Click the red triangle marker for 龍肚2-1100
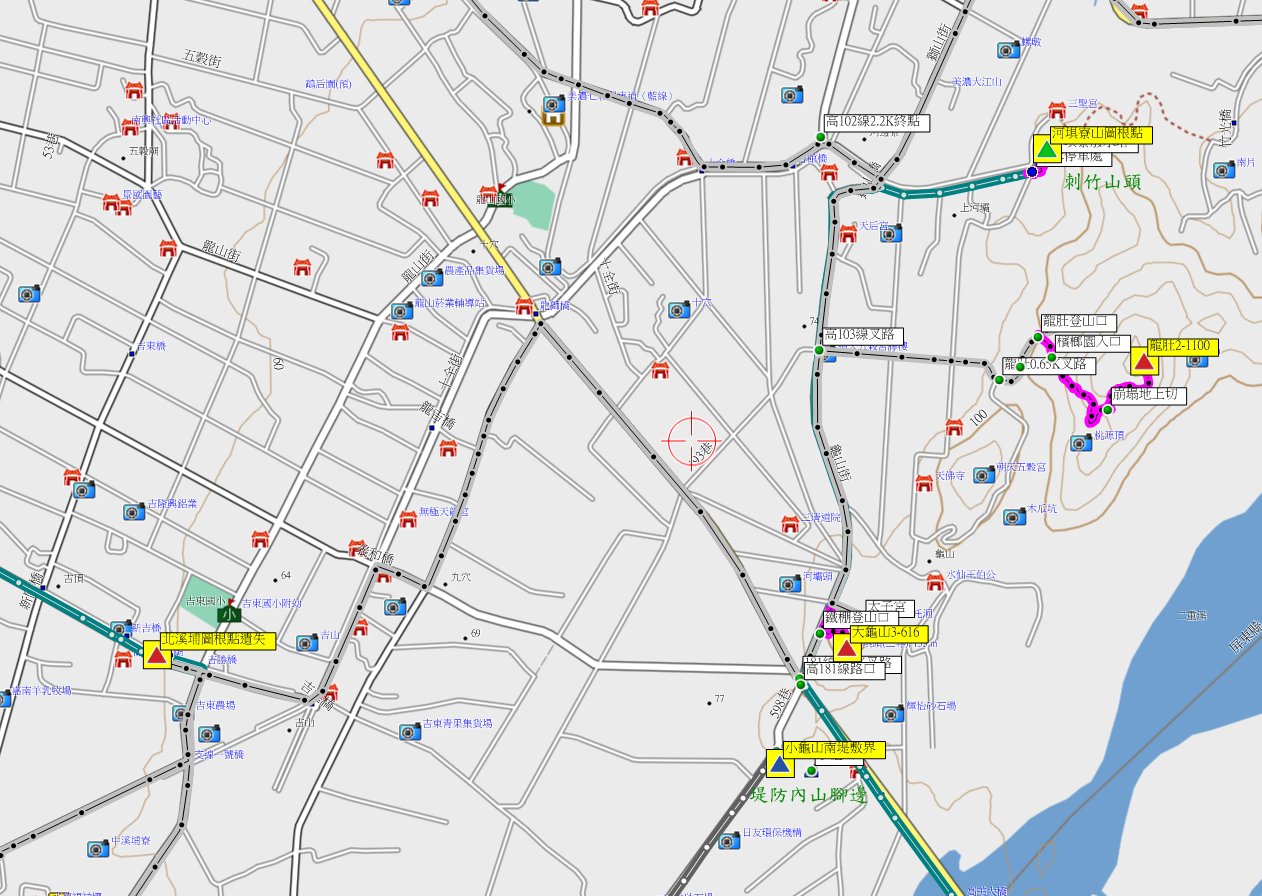 click(1144, 361)
